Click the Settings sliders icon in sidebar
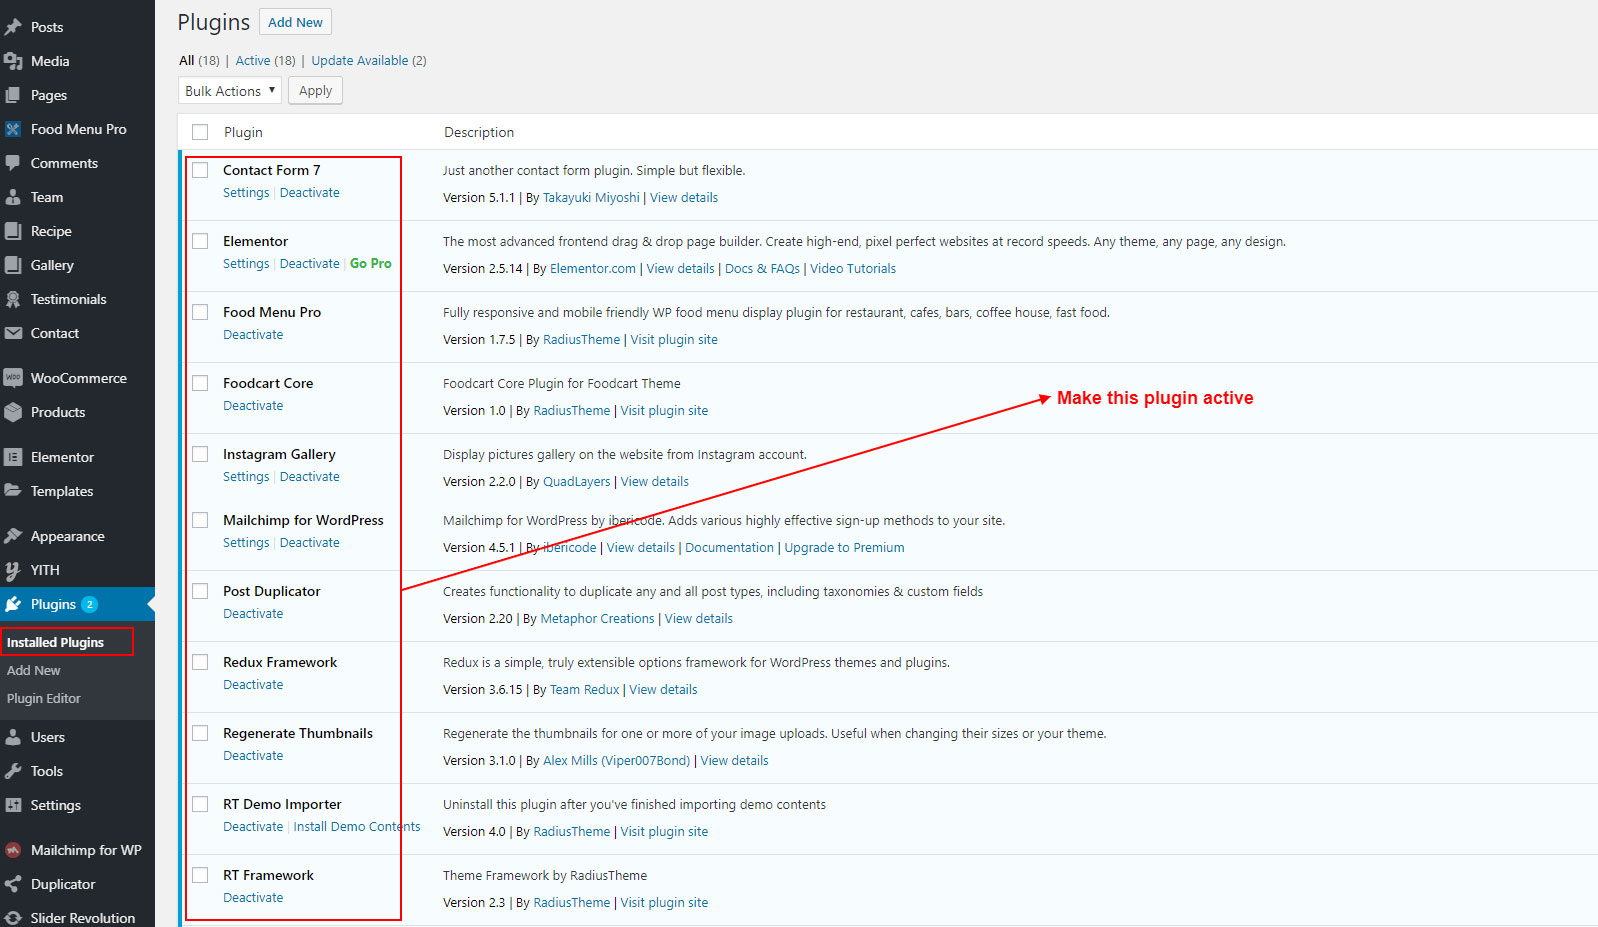This screenshot has height=927, width=1598. coord(13,805)
